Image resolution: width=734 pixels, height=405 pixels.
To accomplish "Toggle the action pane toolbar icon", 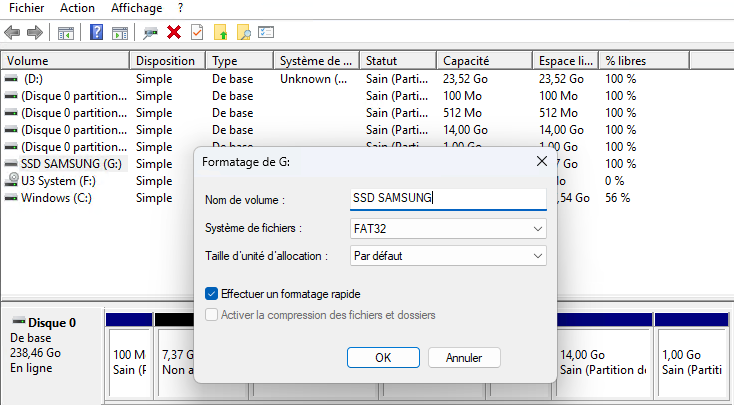I will (x=120, y=33).
